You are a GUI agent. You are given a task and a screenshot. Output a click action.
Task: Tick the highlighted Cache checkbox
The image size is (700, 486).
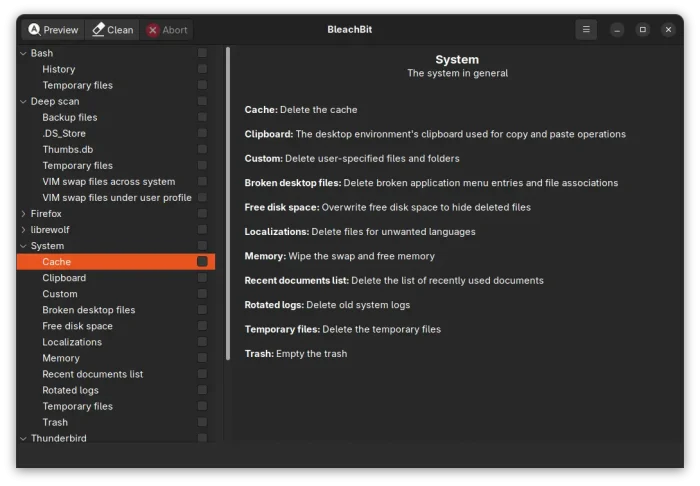202,262
